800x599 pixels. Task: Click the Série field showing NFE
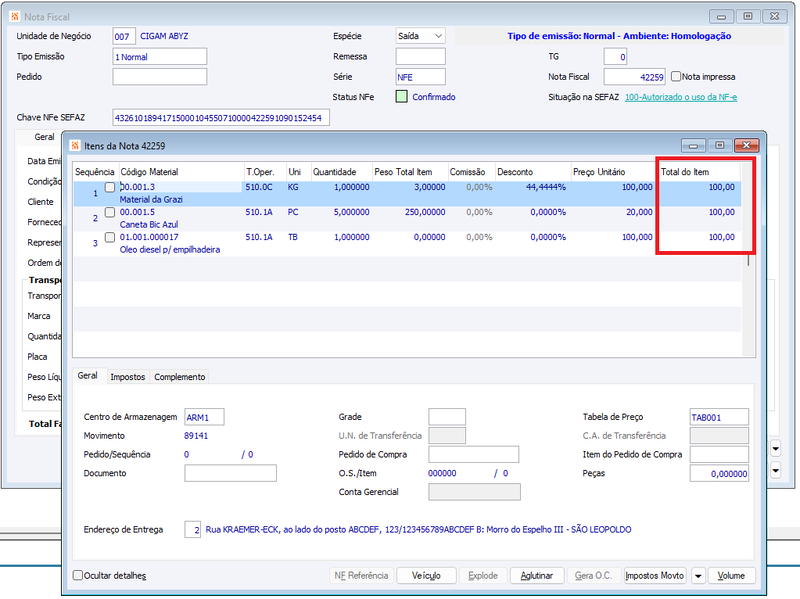tap(420, 77)
